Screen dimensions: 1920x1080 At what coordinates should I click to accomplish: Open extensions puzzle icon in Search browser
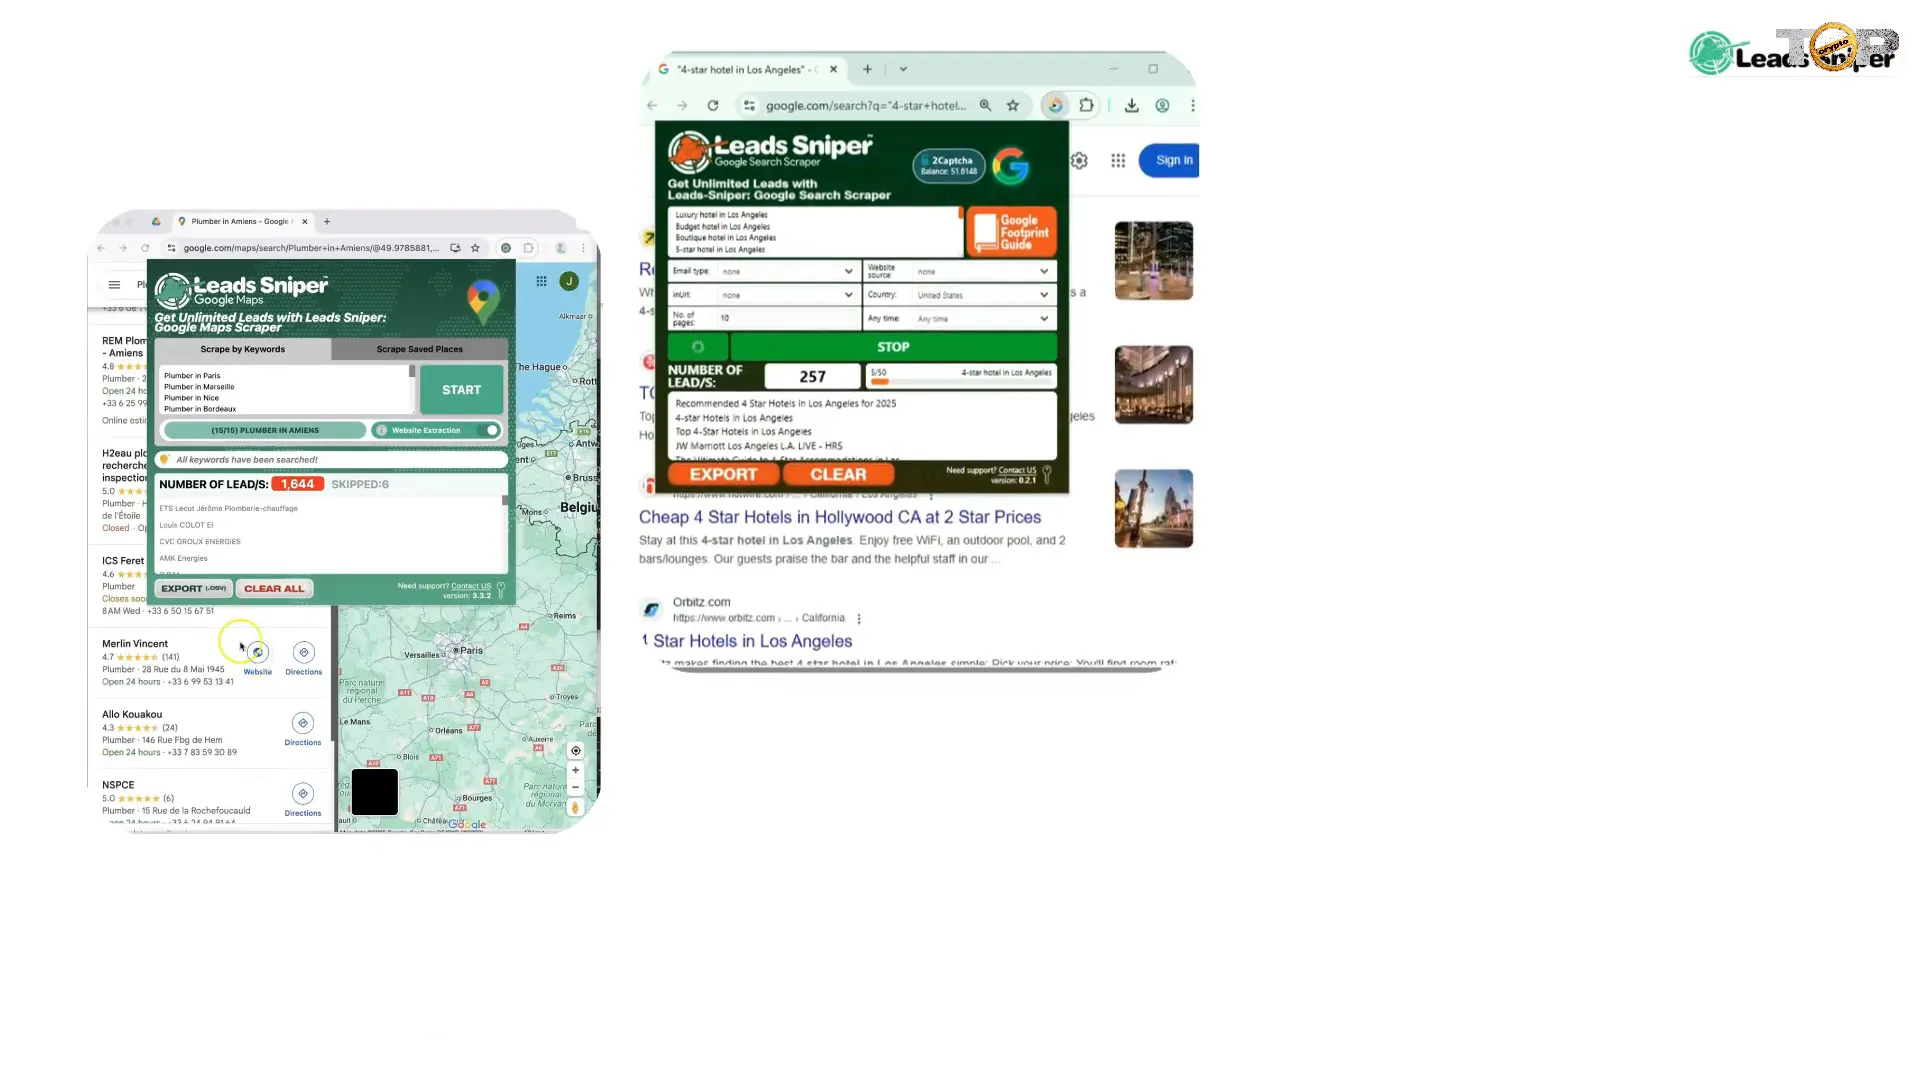point(1087,105)
